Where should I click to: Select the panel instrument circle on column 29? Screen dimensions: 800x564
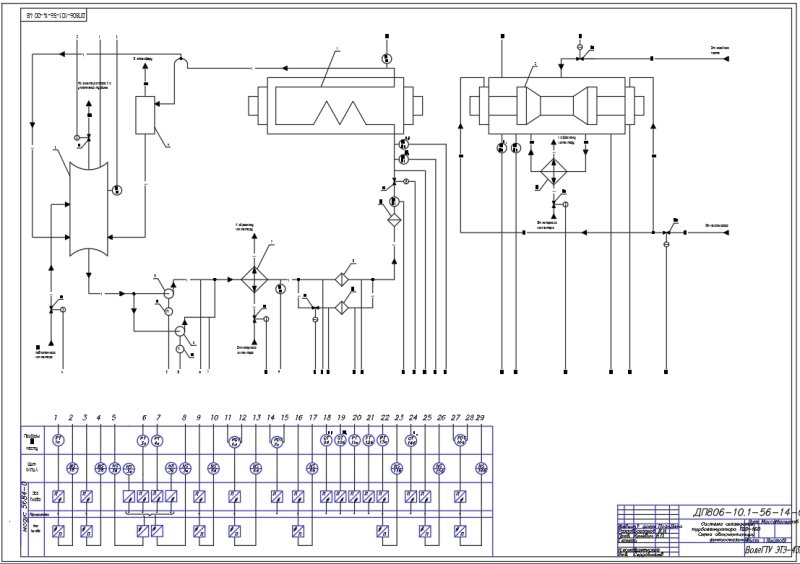pyautogui.click(x=481, y=468)
